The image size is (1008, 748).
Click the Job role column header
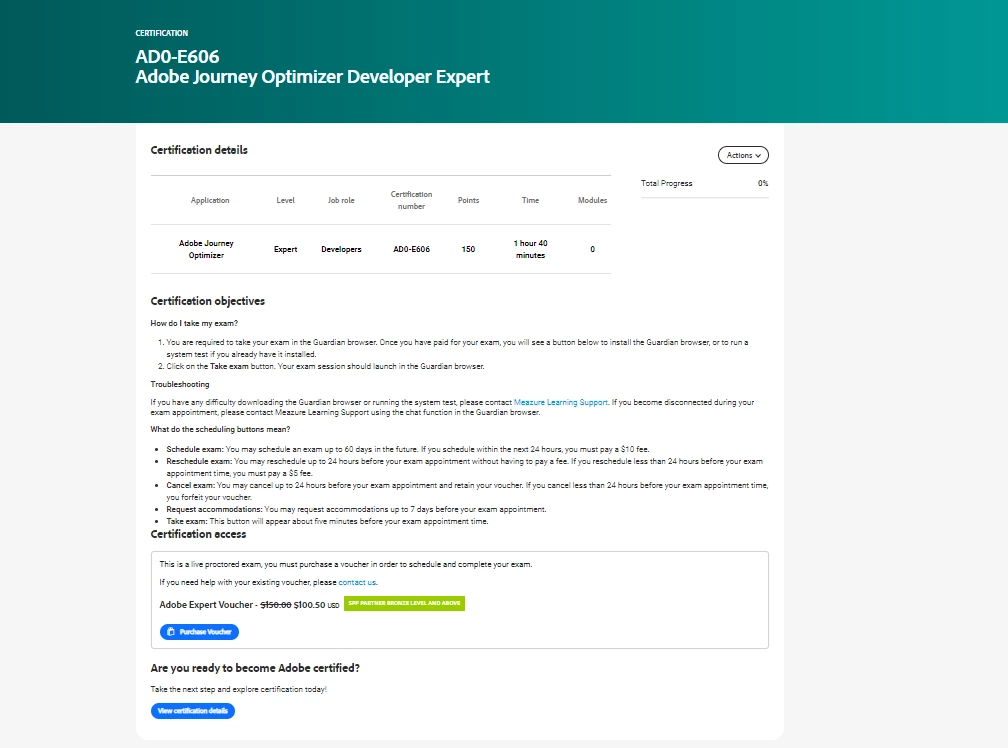pyautogui.click(x=341, y=200)
